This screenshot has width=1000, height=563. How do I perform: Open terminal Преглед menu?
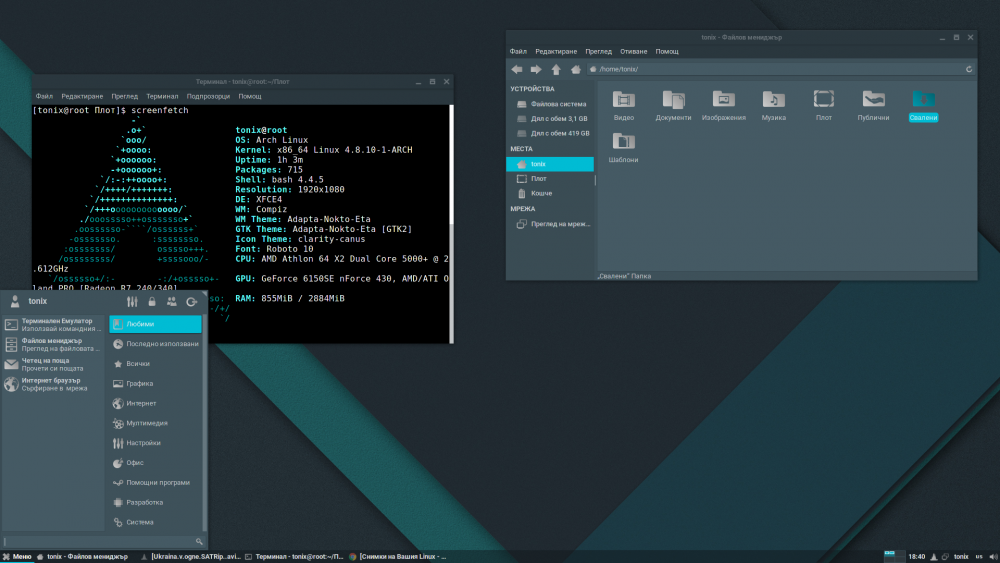(124, 96)
